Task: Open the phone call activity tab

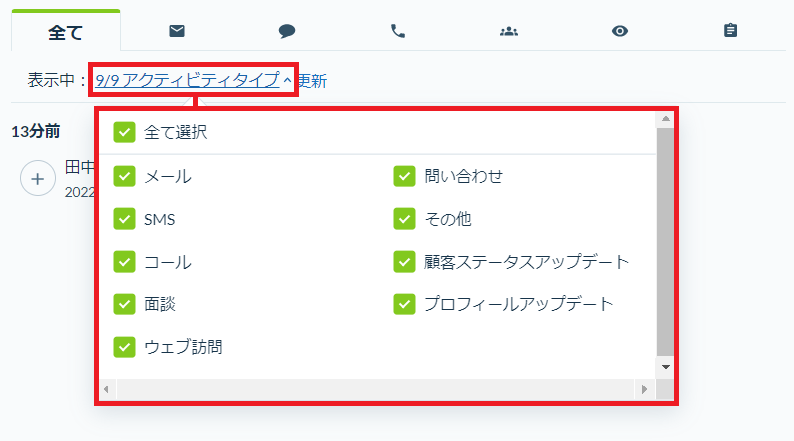Action: tap(398, 31)
